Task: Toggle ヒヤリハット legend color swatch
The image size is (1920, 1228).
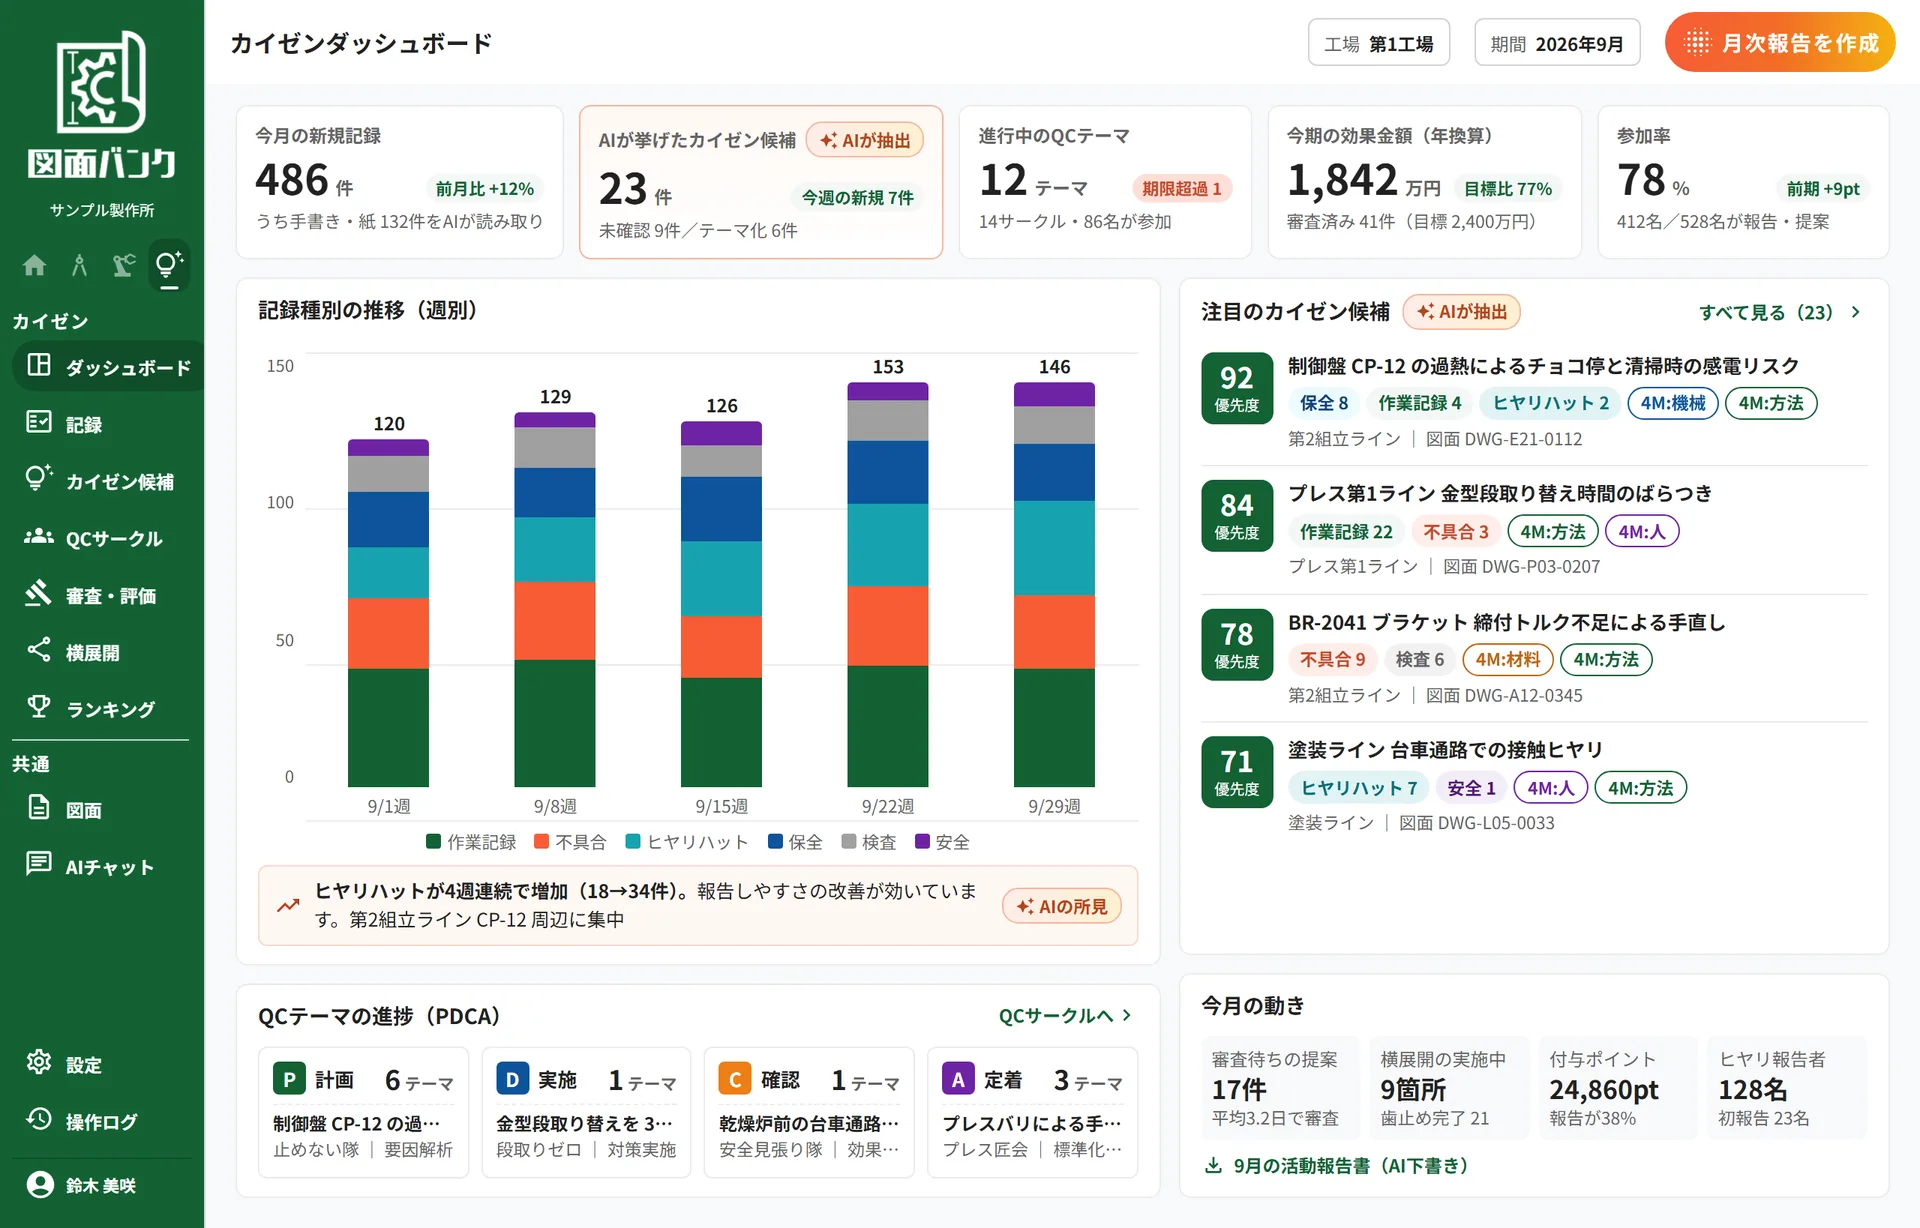Action: [632, 841]
